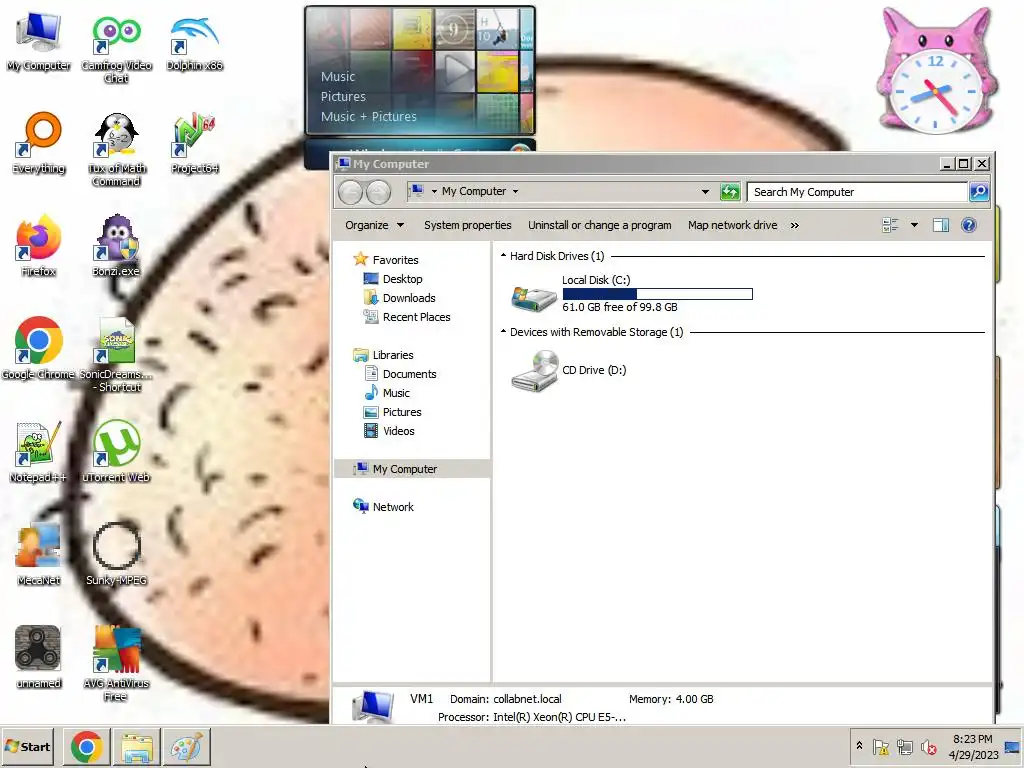Viewport: 1024px width, 768px height.
Task: Show more toolbar commands chevron
Action: (794, 225)
